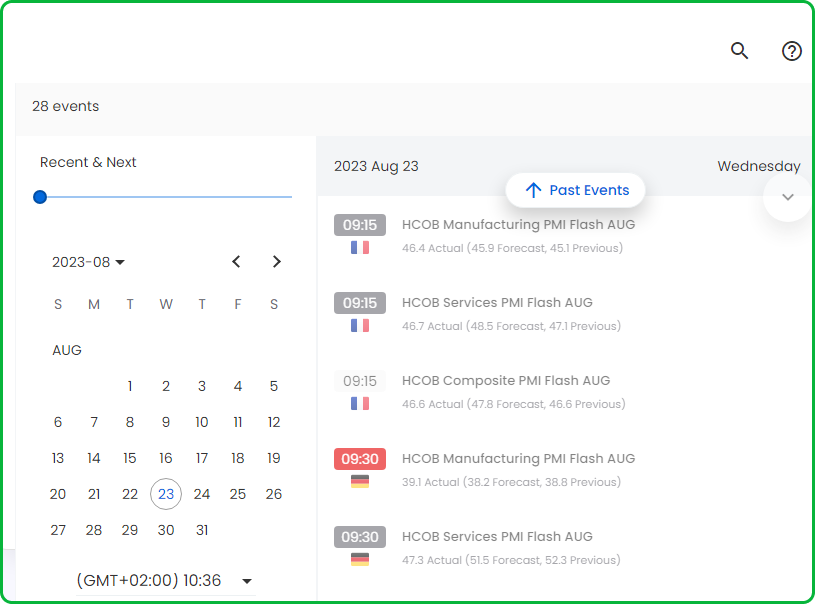Image resolution: width=815 pixels, height=604 pixels.
Task: Open the 2023-08 month dropdown
Action: point(88,261)
